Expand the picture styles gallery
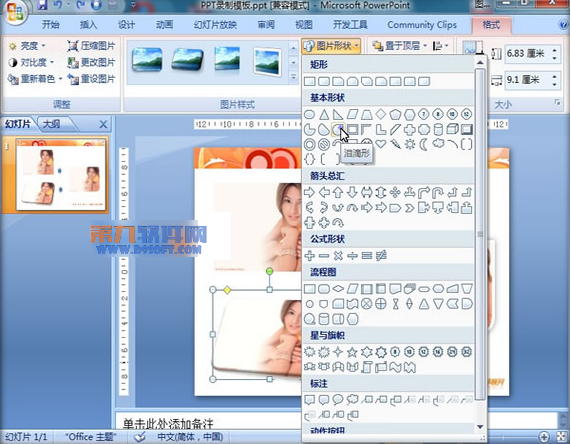The height and width of the screenshot is (444, 571). point(293,77)
